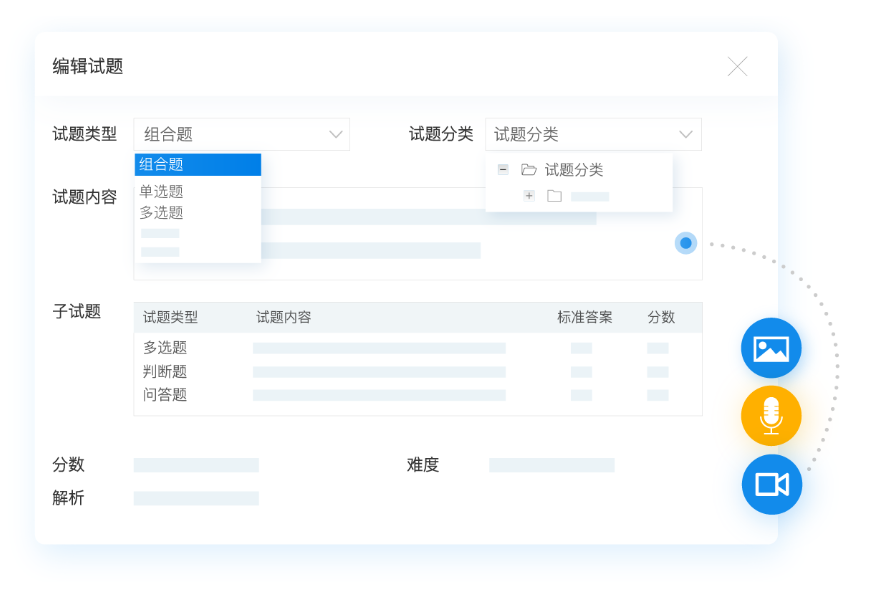Viewport: 880px width, 590px height.
Task: Click the closed folder icon in category tree
Action: [x=554, y=196]
